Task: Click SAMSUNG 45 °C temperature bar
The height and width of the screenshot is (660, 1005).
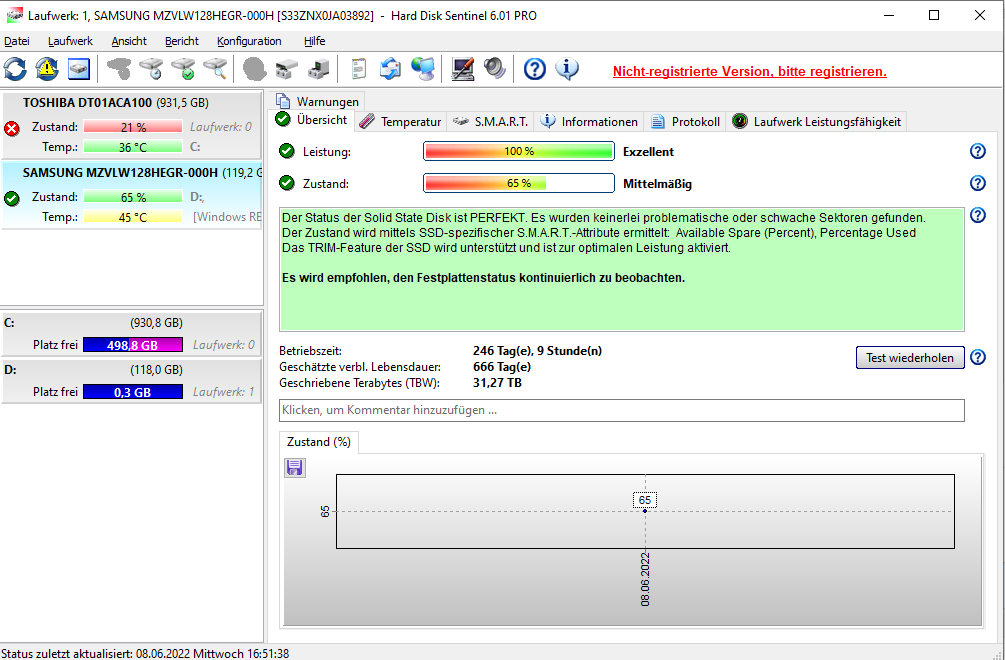Action: point(133,217)
